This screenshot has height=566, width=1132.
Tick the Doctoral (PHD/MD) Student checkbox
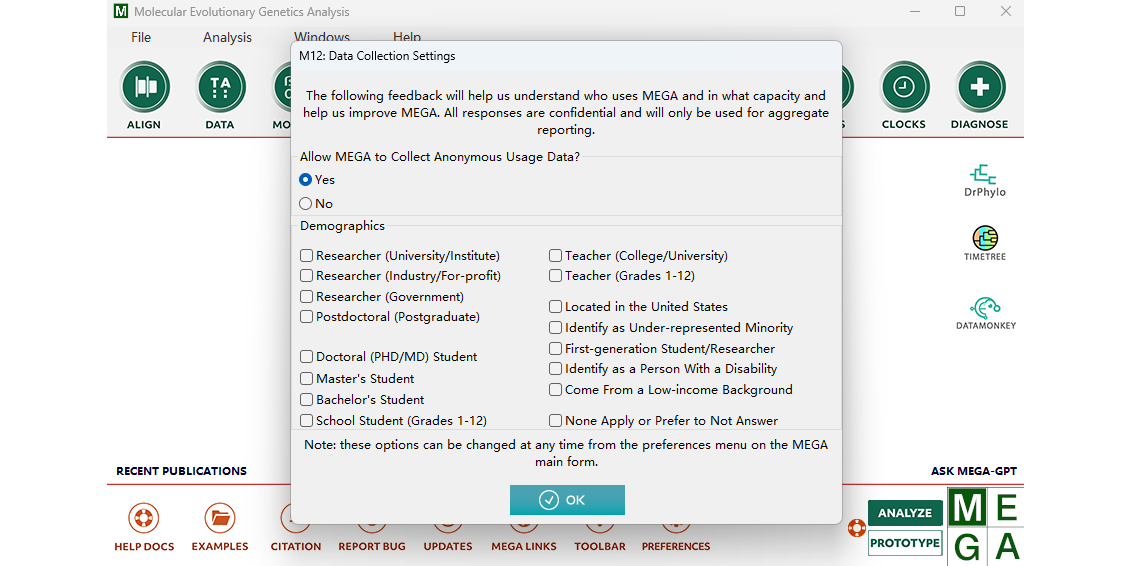tap(307, 357)
